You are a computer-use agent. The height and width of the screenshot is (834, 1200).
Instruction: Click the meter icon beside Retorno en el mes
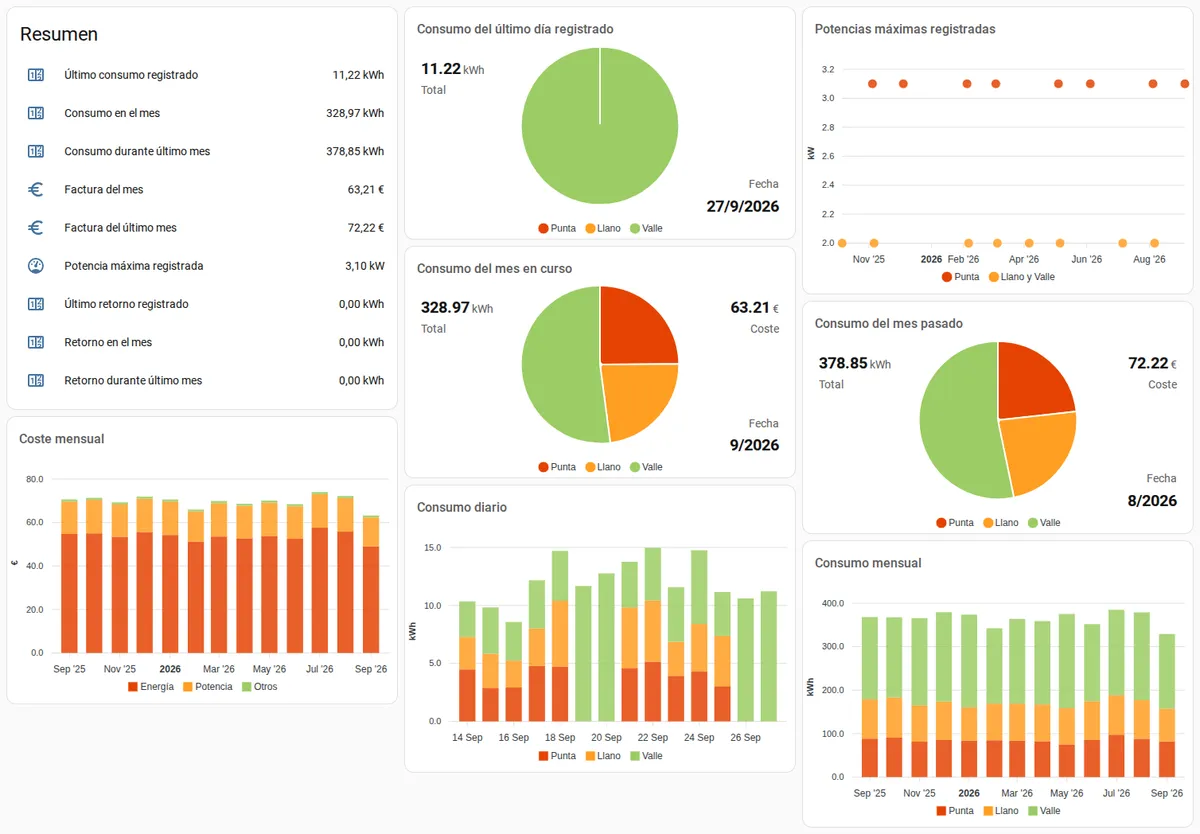36,342
